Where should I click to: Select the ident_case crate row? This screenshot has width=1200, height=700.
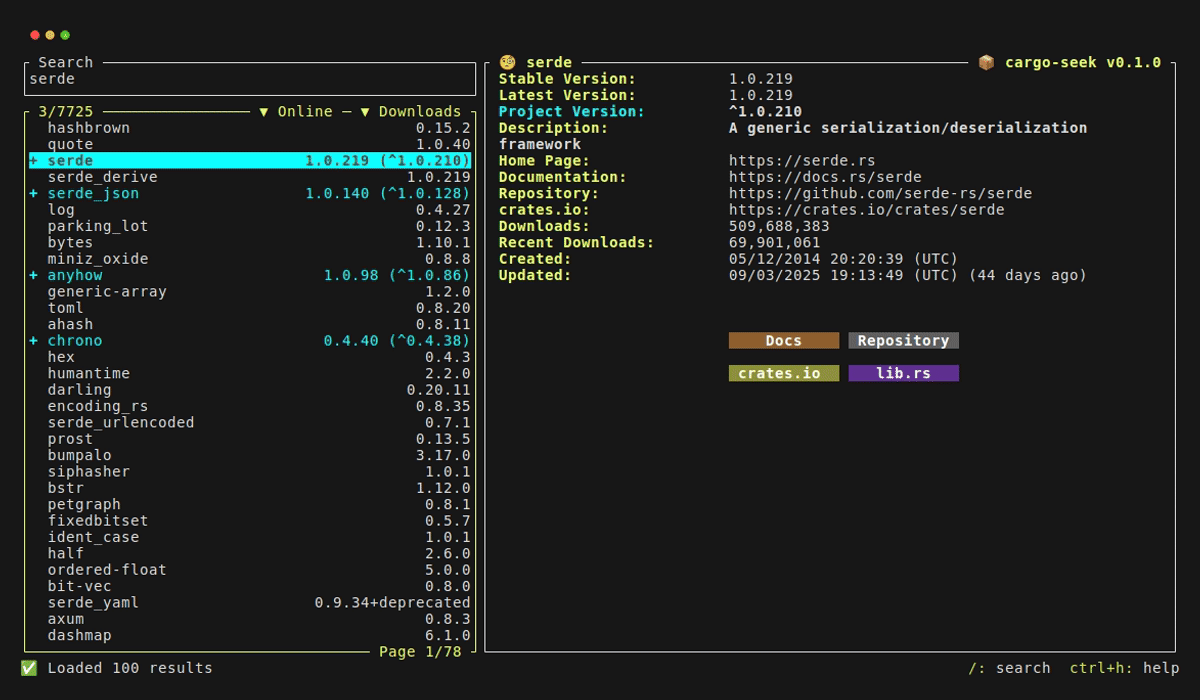coord(250,537)
